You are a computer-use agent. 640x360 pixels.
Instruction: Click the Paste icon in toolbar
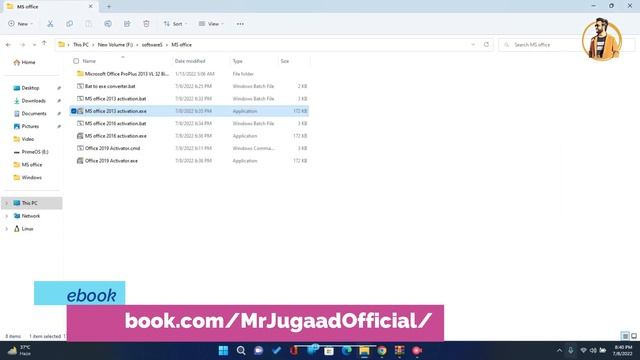point(89,24)
